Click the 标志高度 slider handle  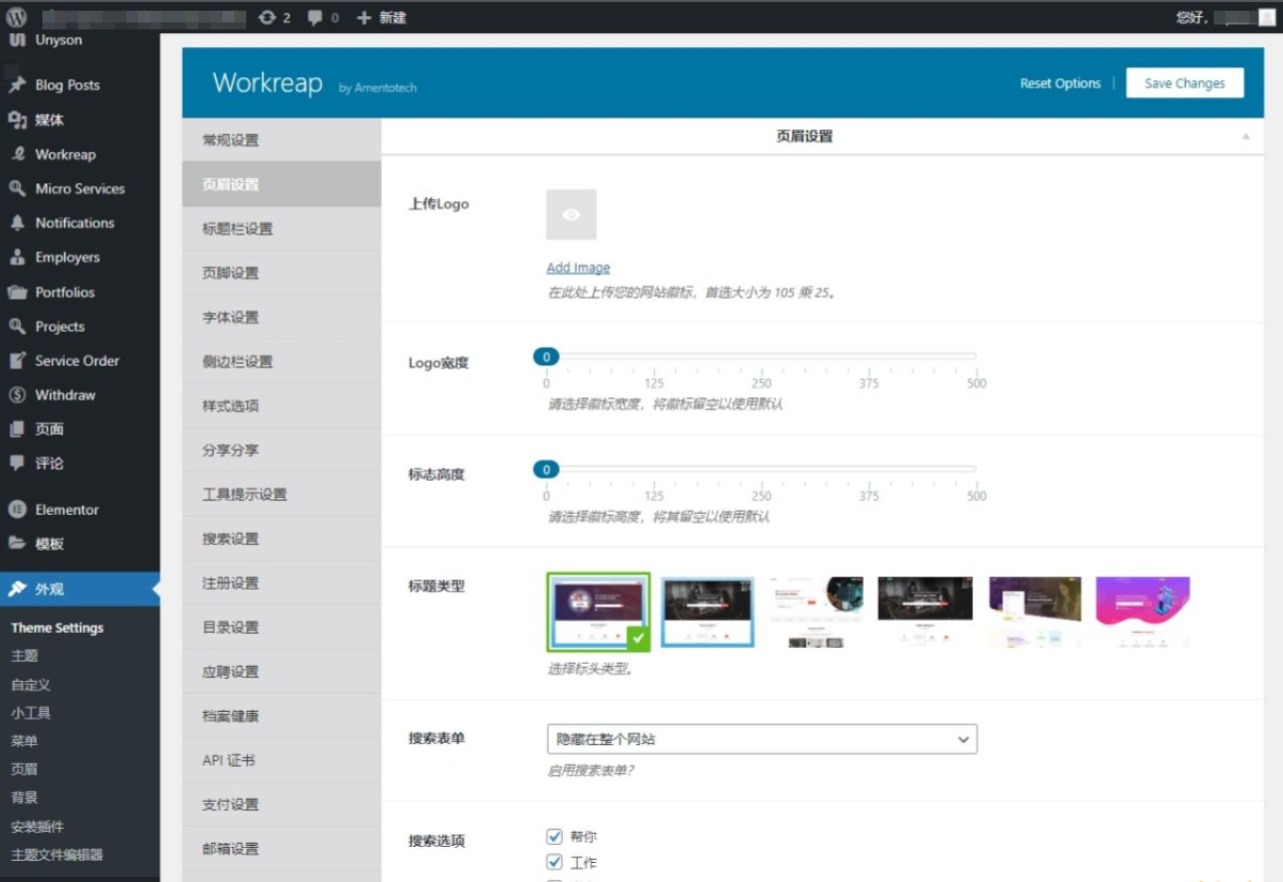click(x=546, y=469)
